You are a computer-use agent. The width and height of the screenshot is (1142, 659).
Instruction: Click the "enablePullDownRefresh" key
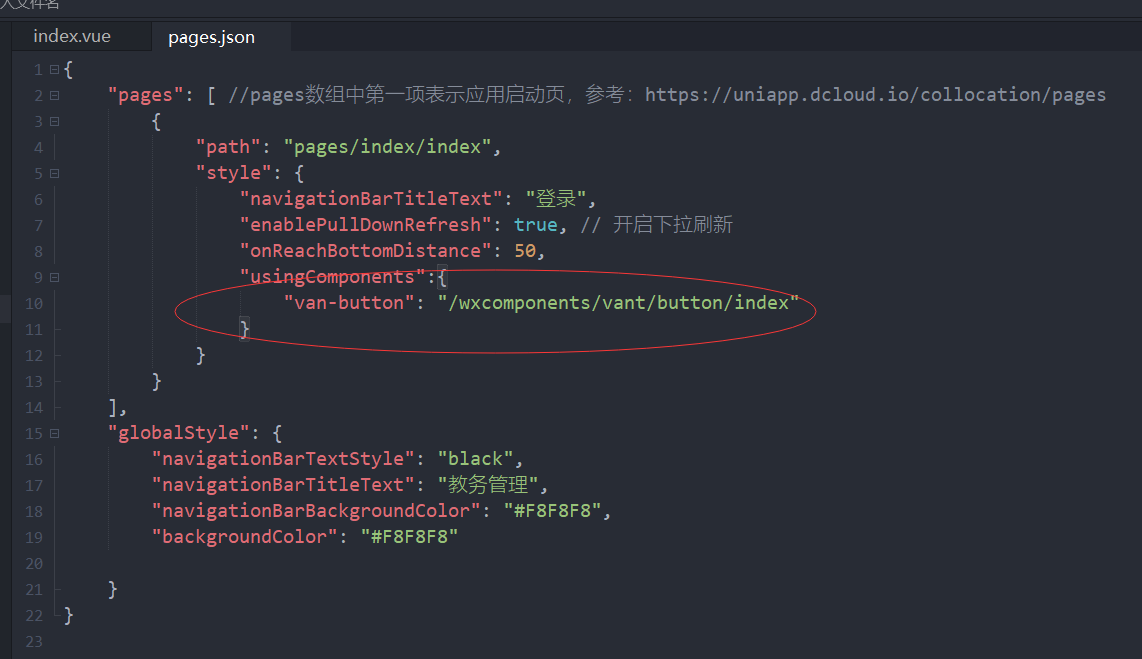point(366,225)
